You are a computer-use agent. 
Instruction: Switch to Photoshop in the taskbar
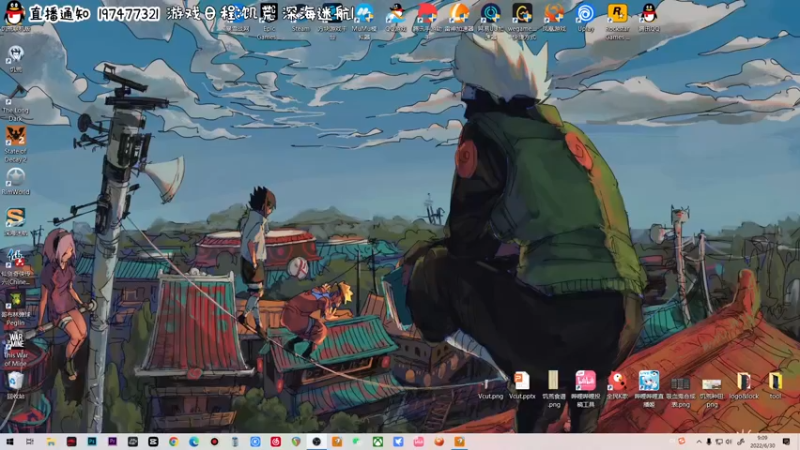[92, 442]
